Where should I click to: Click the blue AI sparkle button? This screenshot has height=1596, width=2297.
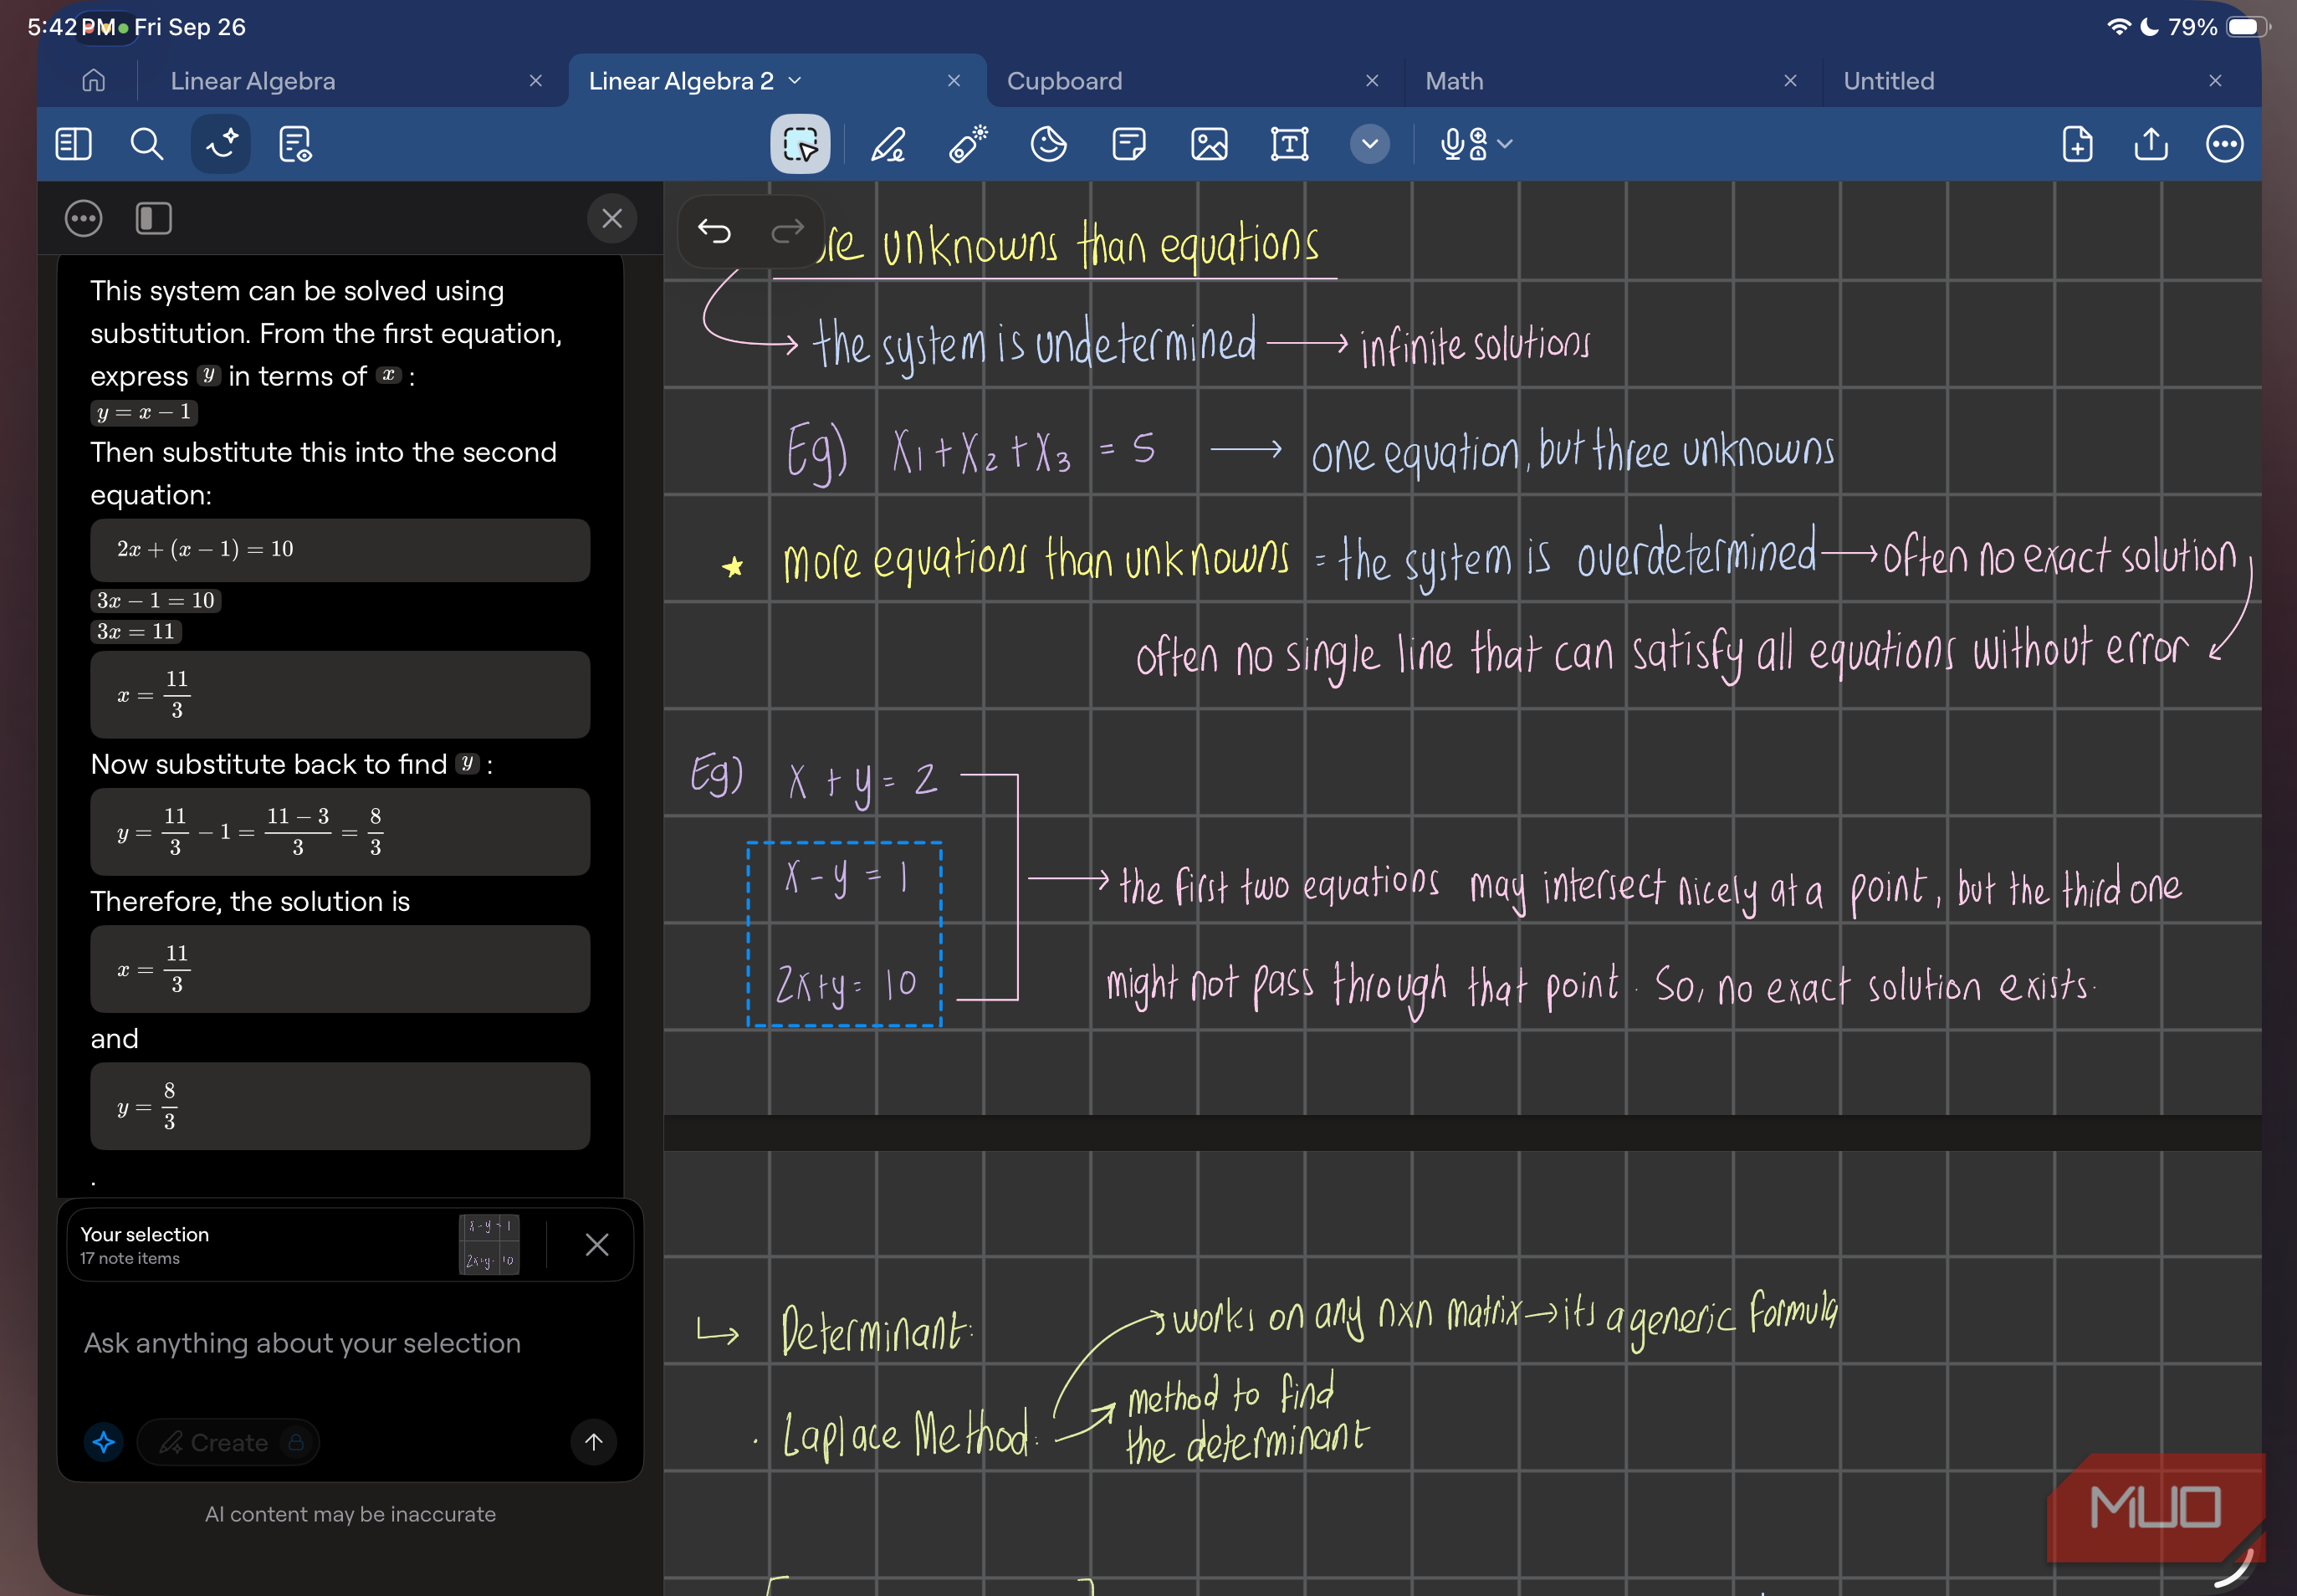104,1442
